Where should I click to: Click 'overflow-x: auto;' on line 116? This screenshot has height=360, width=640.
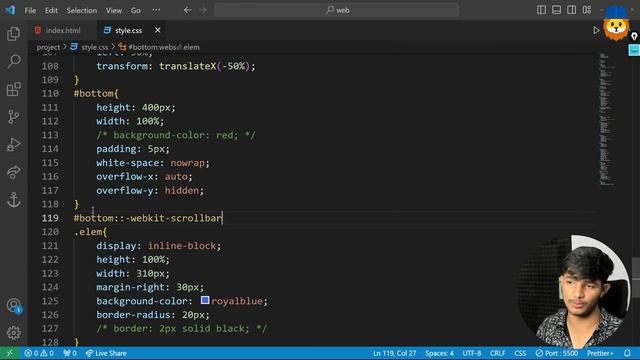click(x=144, y=176)
